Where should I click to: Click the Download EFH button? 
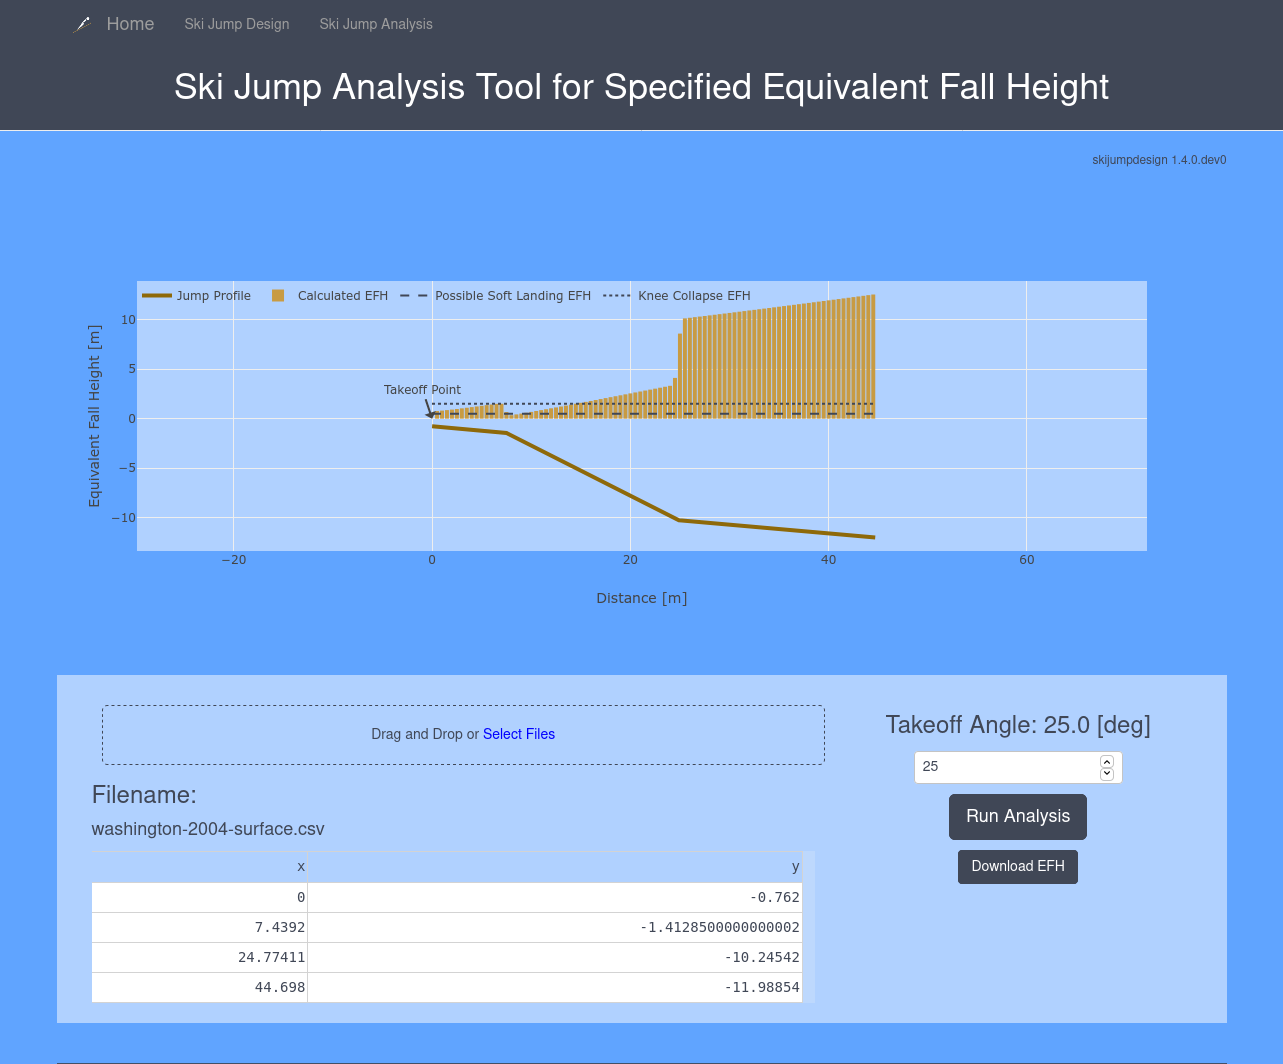click(1017, 866)
